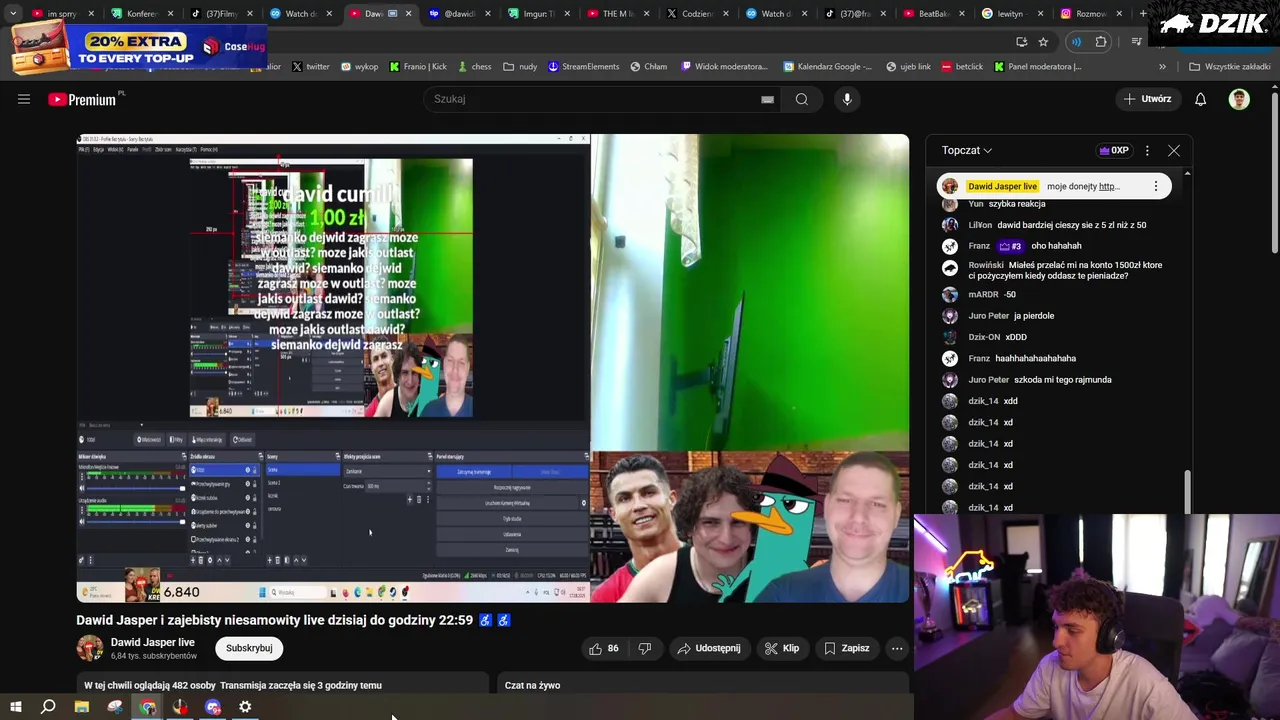
Task: Click the Utwórz create button
Action: coord(1148,99)
